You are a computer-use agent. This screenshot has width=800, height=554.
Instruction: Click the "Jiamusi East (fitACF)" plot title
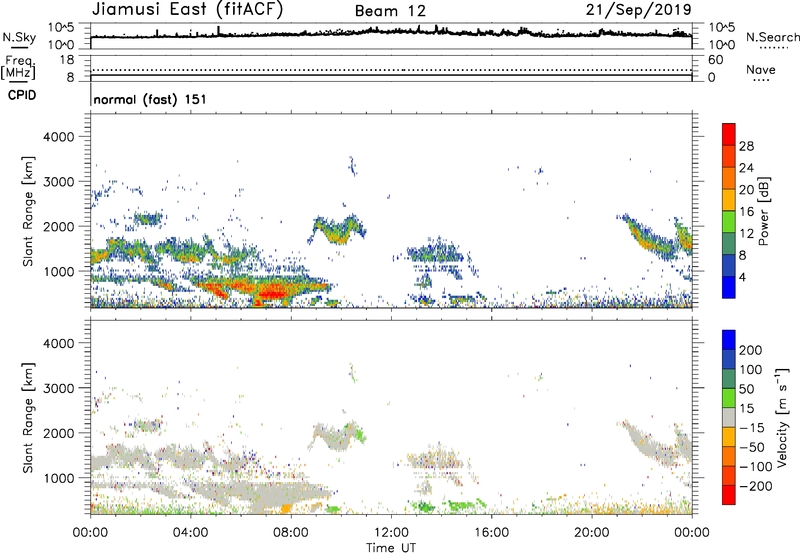tap(187, 9)
